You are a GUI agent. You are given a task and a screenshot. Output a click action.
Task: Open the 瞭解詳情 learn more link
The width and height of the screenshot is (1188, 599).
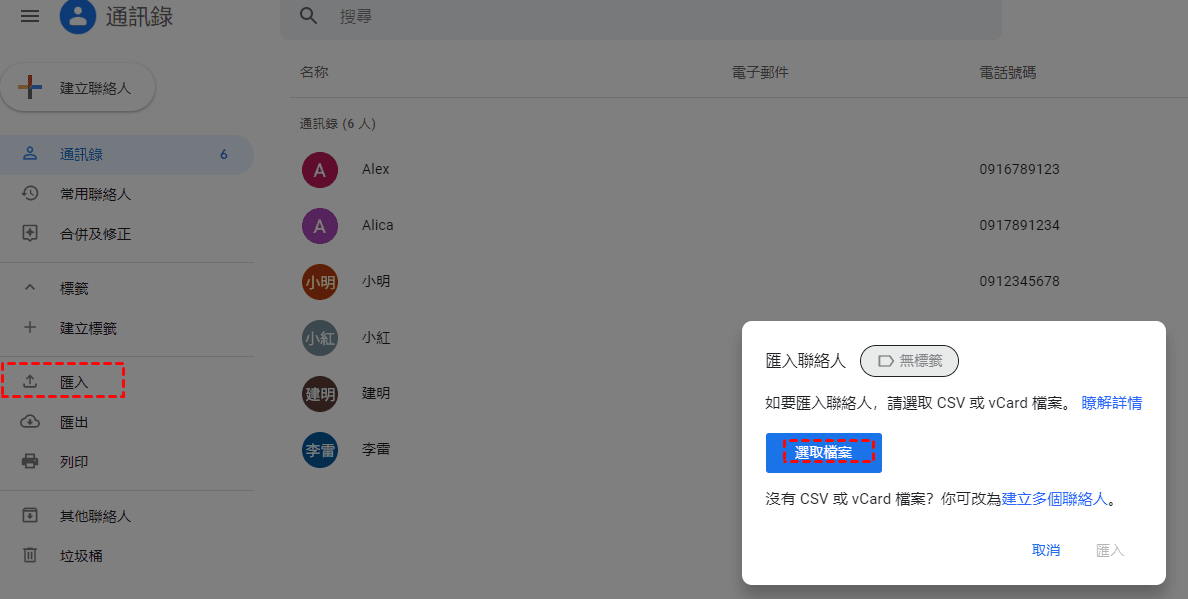1111,403
